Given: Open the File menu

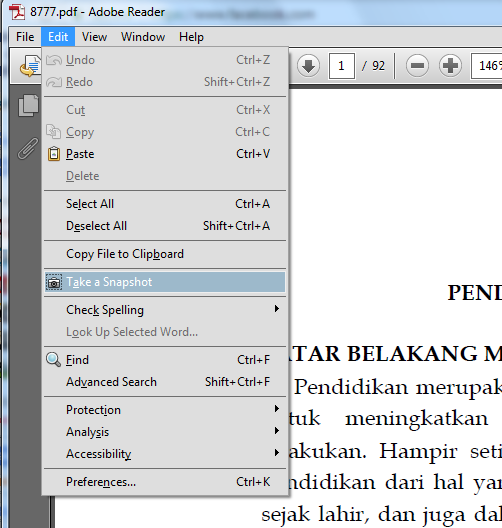Looking at the screenshot, I should click(x=25, y=37).
